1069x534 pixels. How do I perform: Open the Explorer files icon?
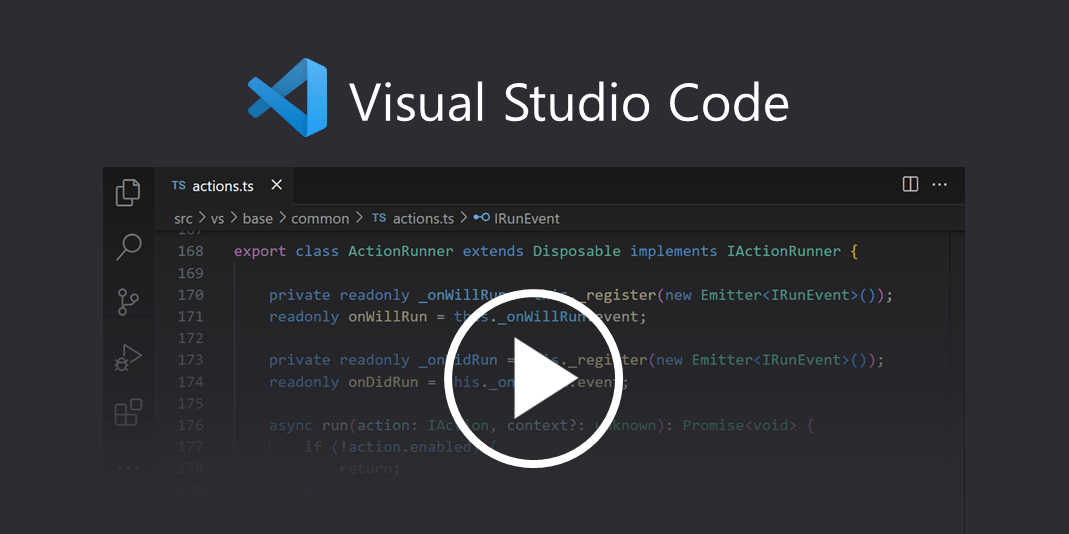click(128, 192)
